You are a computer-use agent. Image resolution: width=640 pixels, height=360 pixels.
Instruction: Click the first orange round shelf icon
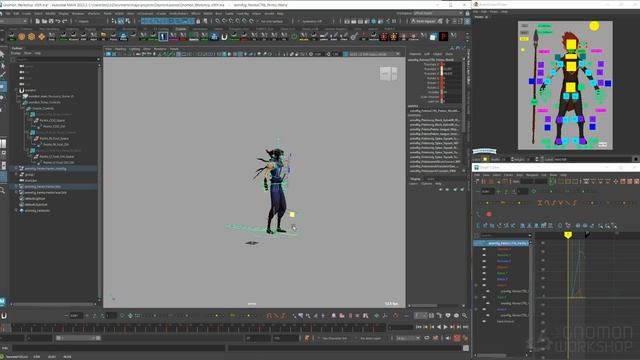(x=22, y=37)
